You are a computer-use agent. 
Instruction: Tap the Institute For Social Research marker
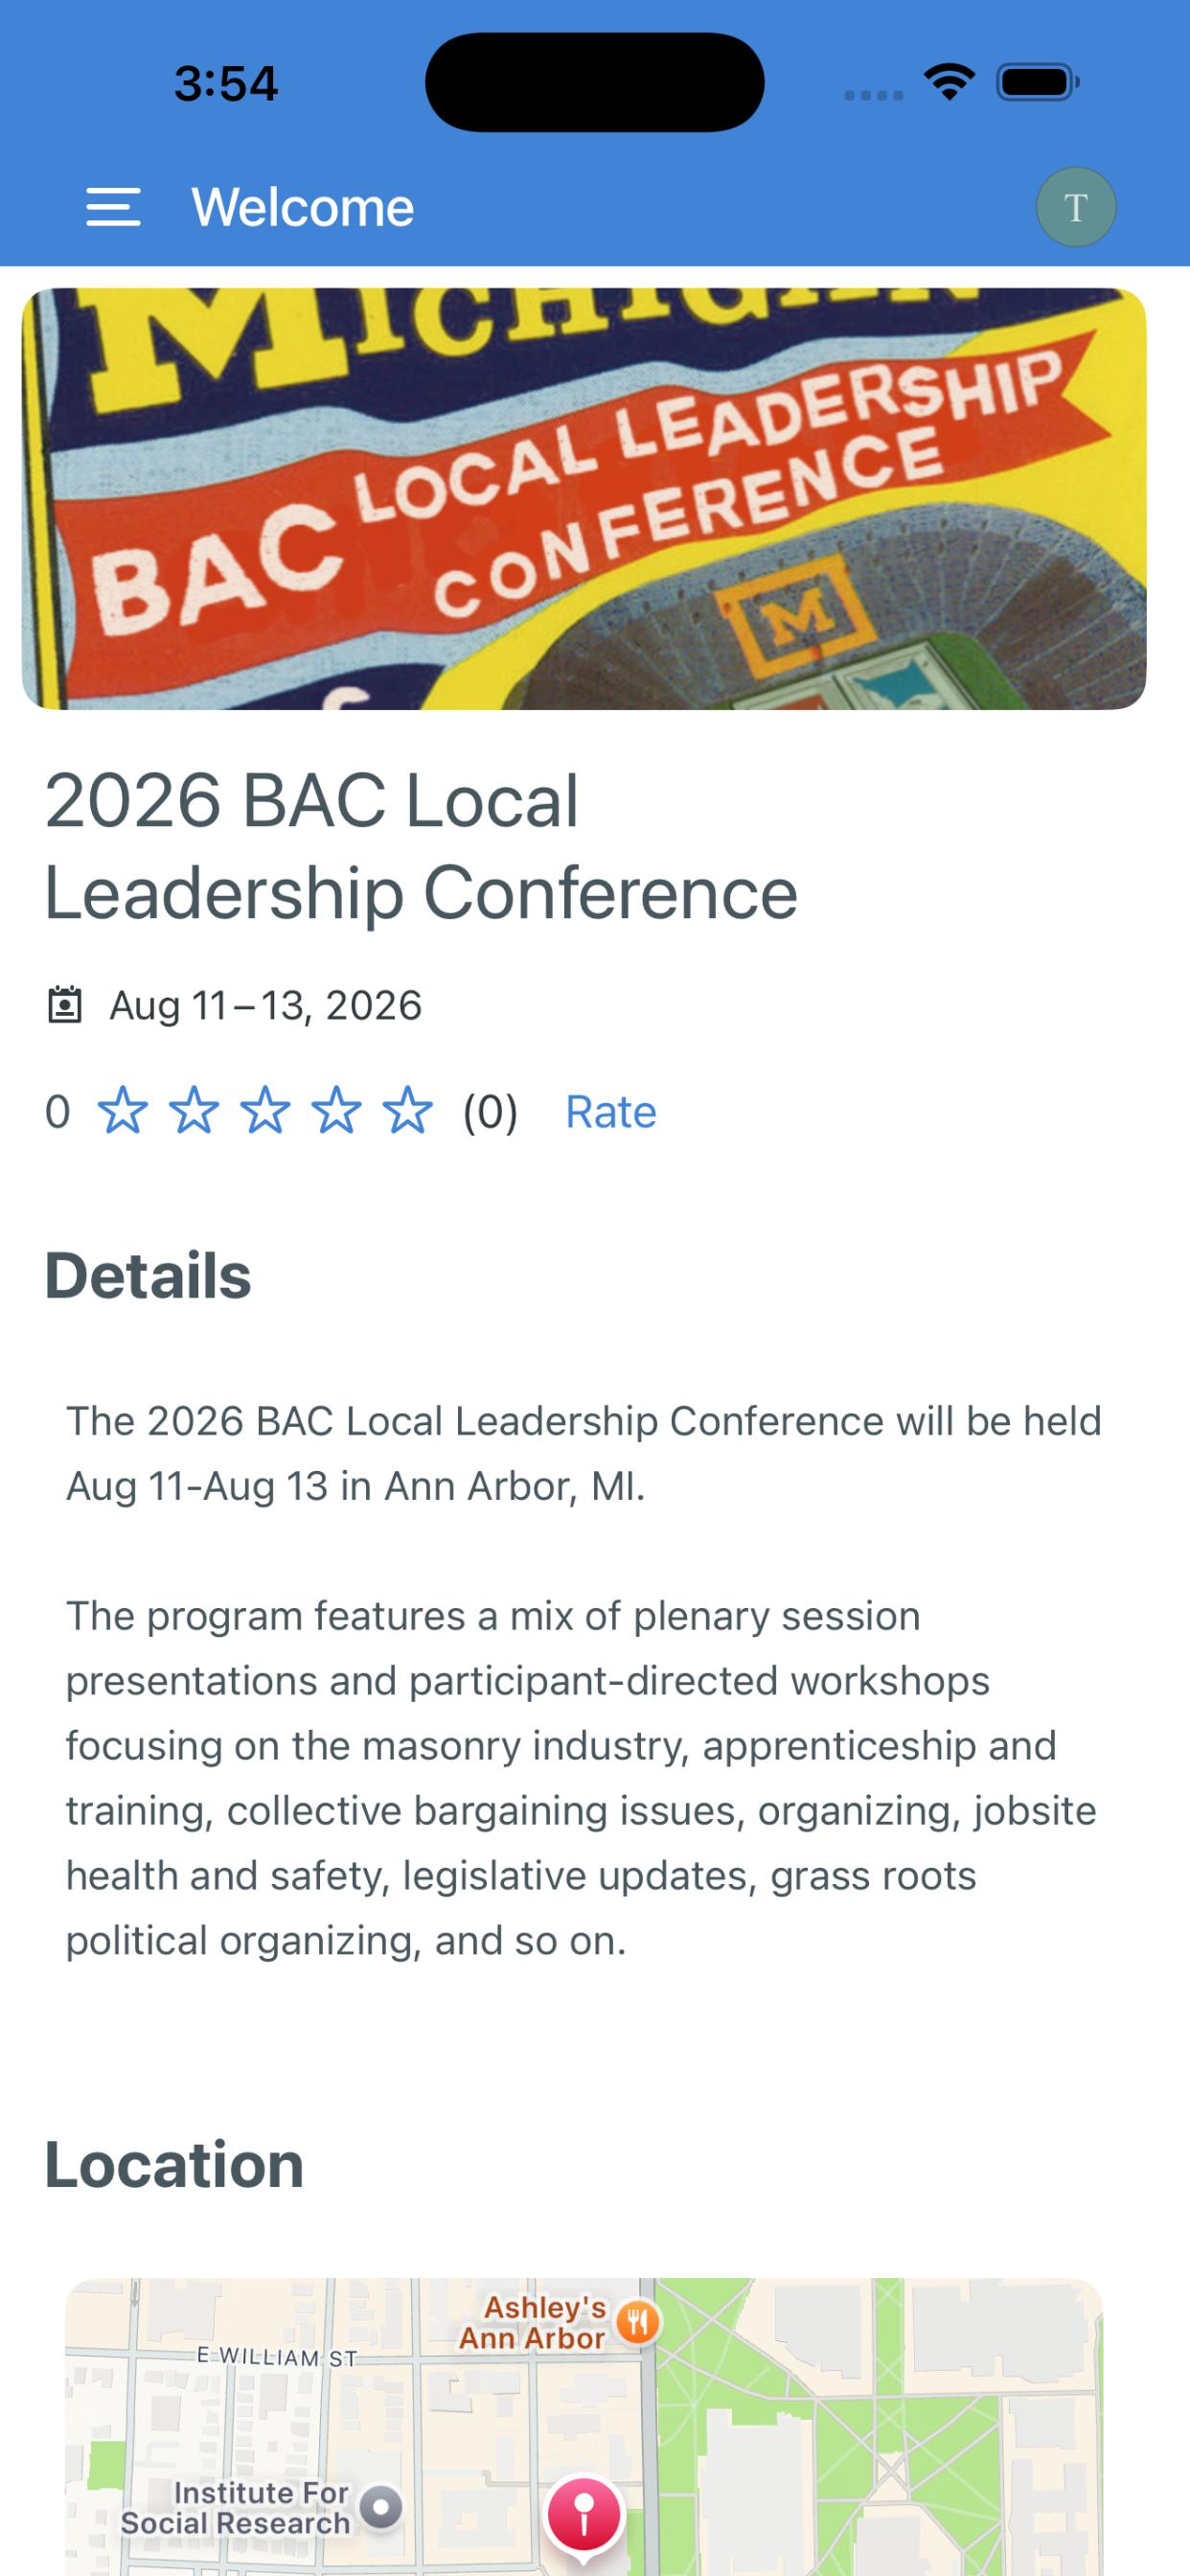coord(380,2507)
